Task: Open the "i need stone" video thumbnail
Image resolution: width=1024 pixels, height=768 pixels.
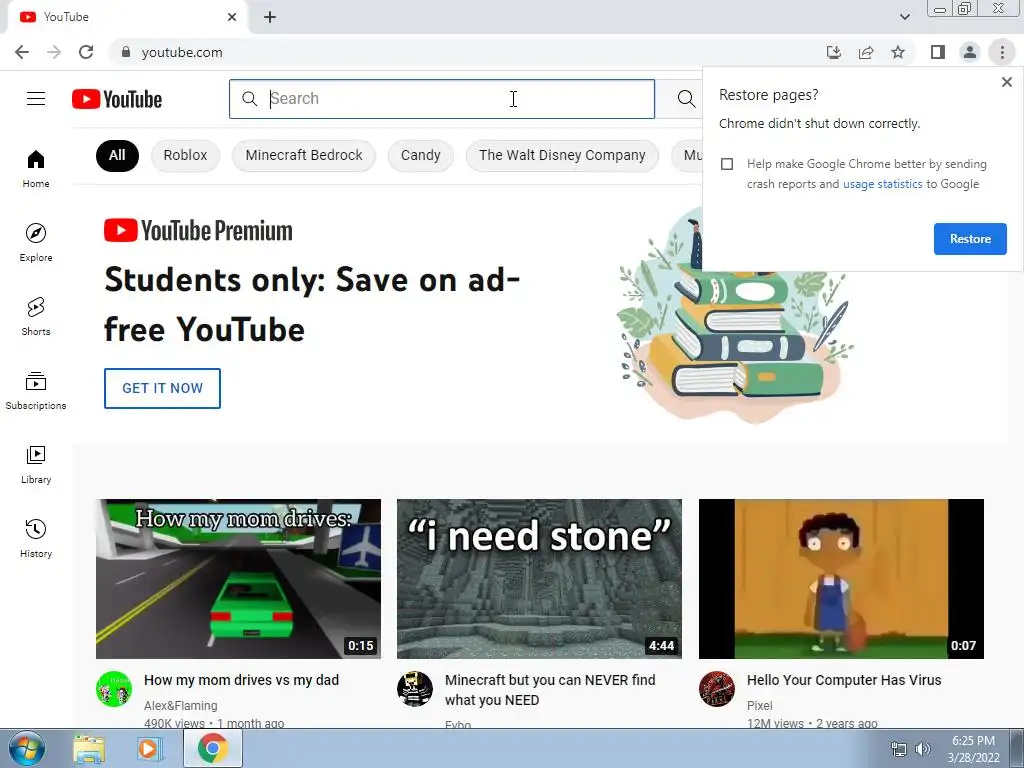Action: [539, 579]
